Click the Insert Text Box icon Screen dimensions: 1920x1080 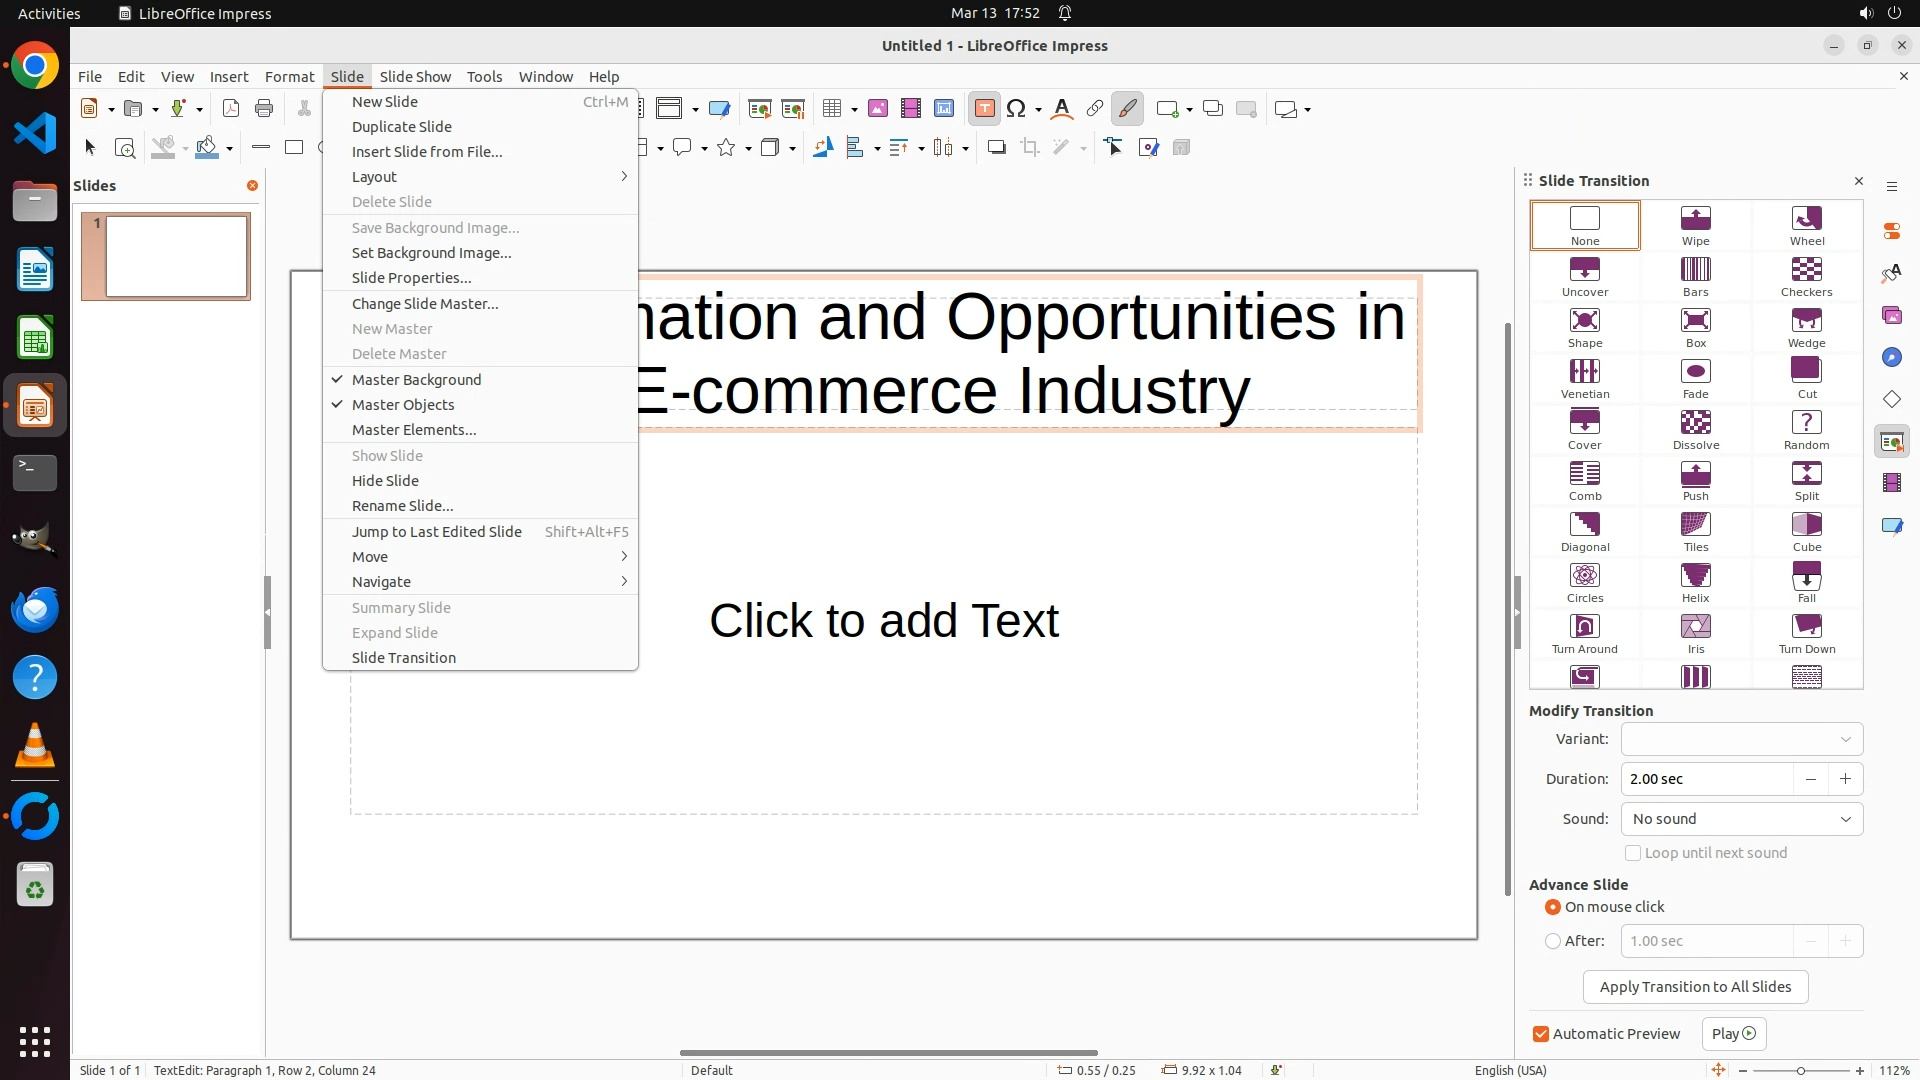pos(984,109)
